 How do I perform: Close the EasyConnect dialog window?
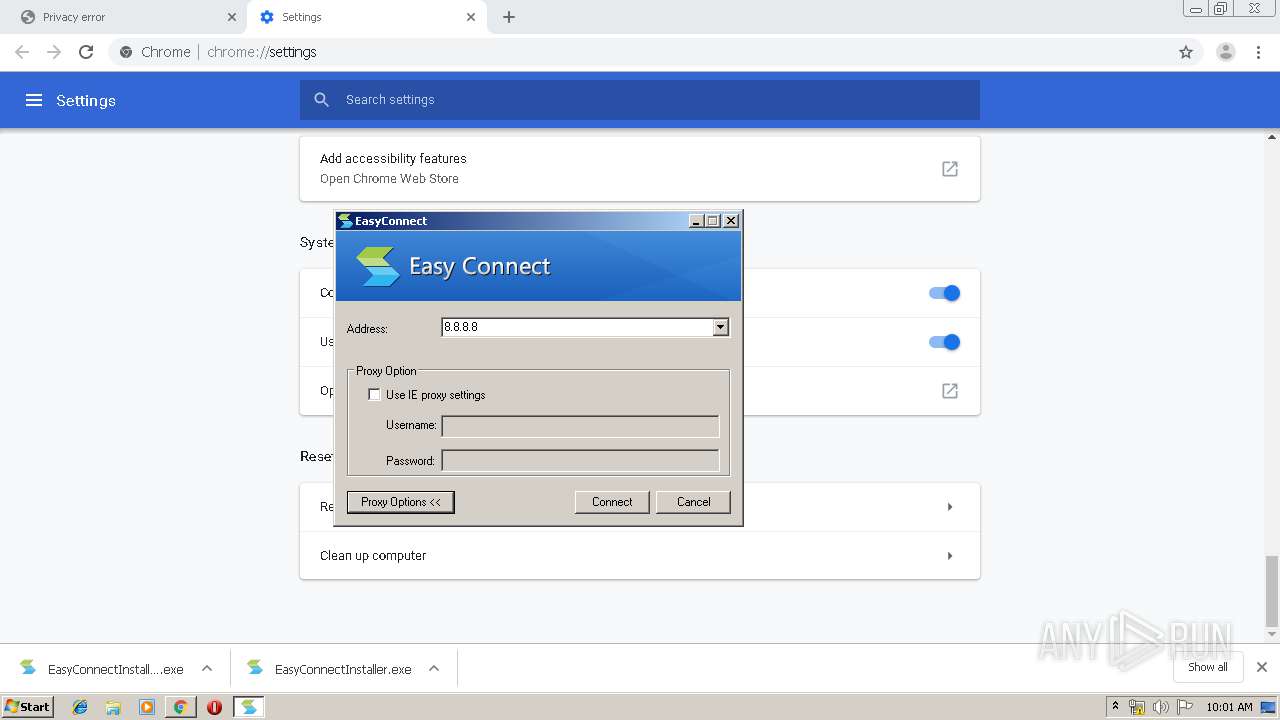[731, 221]
